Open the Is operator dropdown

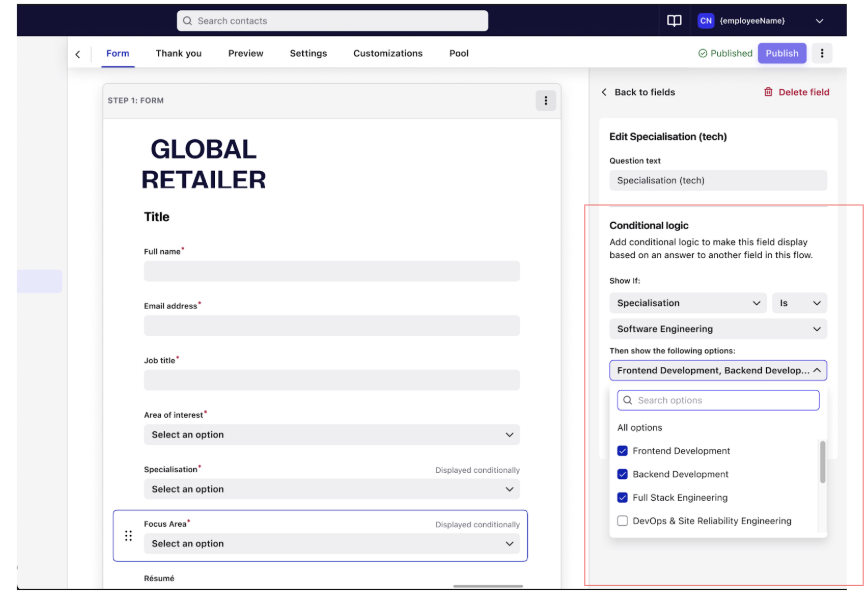[x=799, y=303]
